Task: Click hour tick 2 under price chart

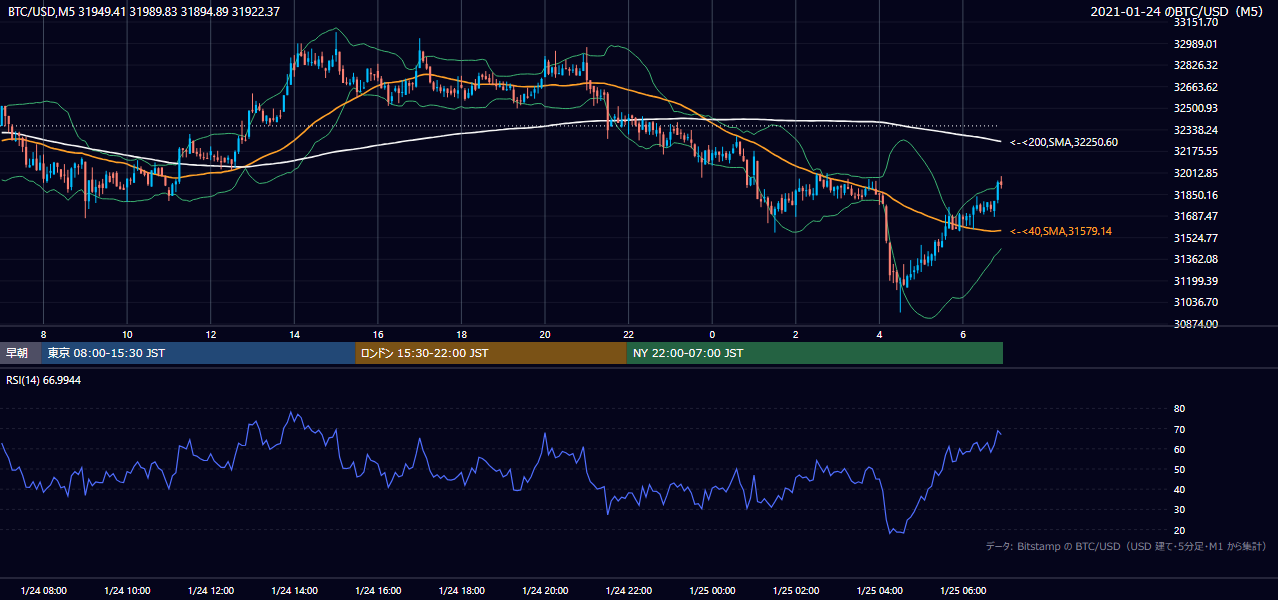Action: [x=795, y=334]
